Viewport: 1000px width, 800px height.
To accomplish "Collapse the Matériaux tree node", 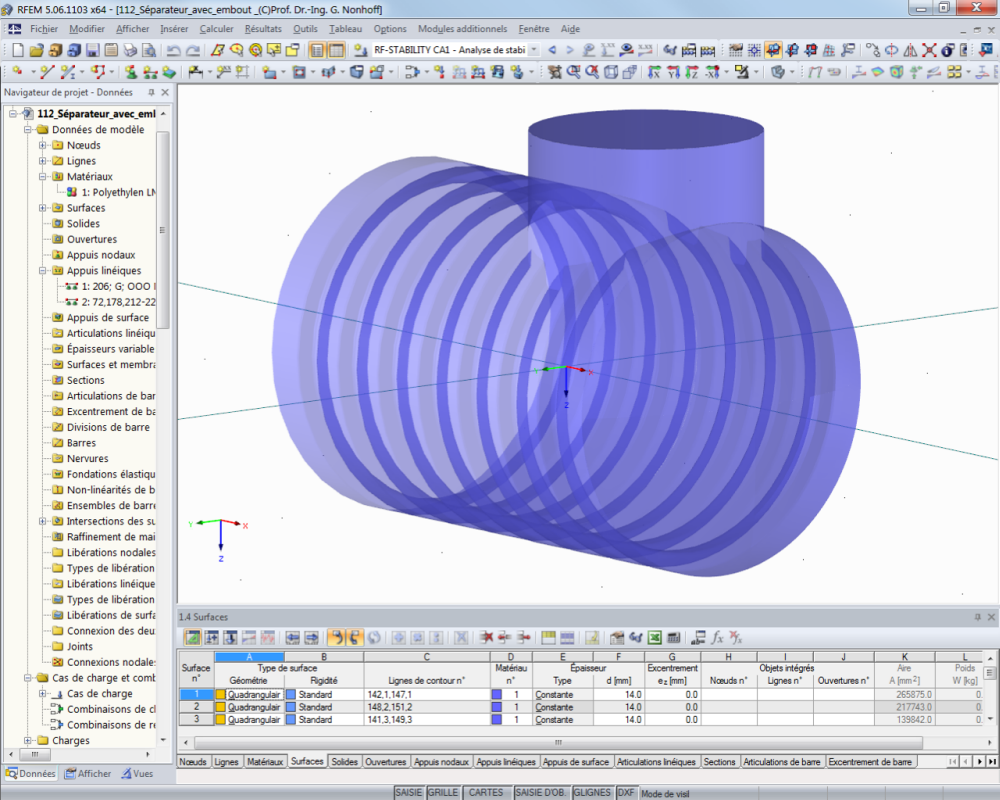I will (x=43, y=177).
